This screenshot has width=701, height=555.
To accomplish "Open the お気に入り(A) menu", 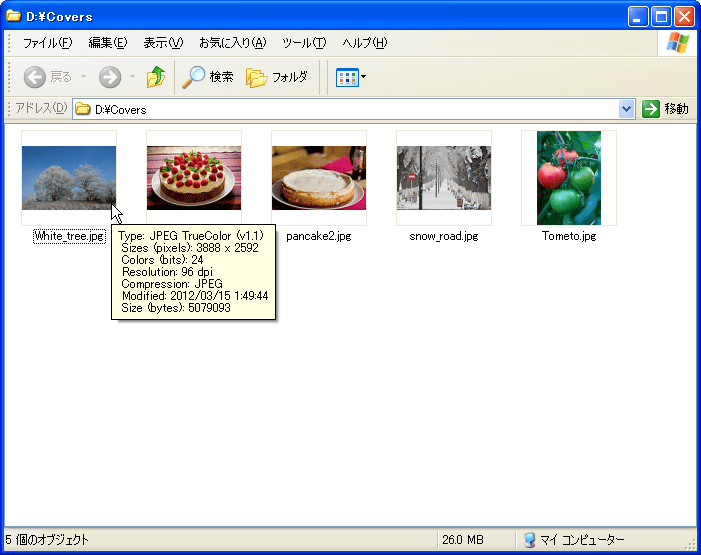I will click(232, 43).
